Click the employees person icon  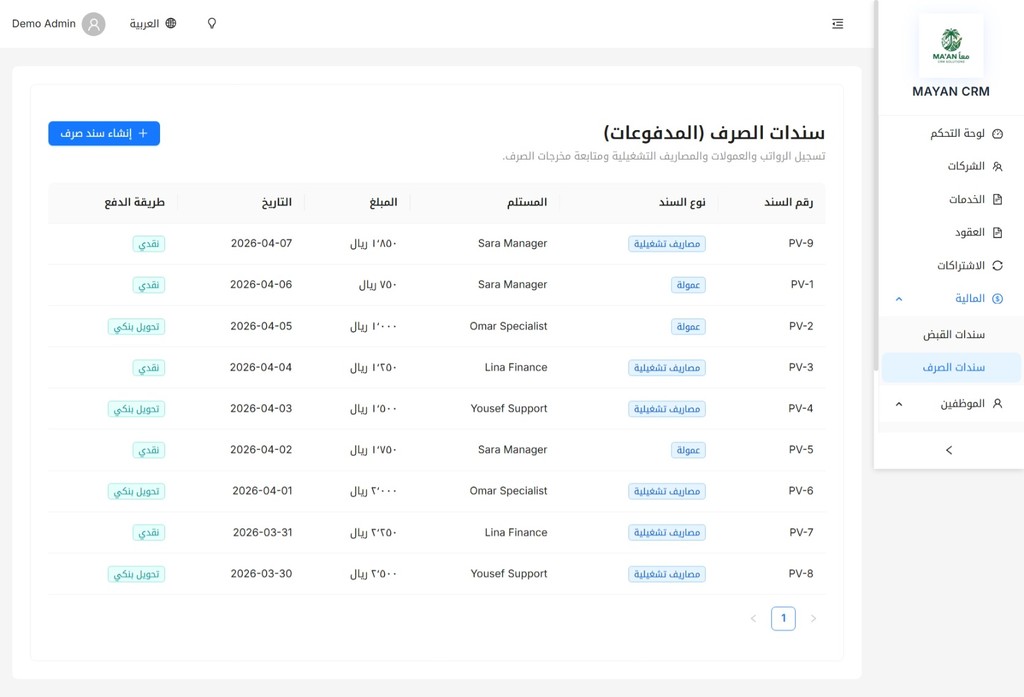[997, 404]
